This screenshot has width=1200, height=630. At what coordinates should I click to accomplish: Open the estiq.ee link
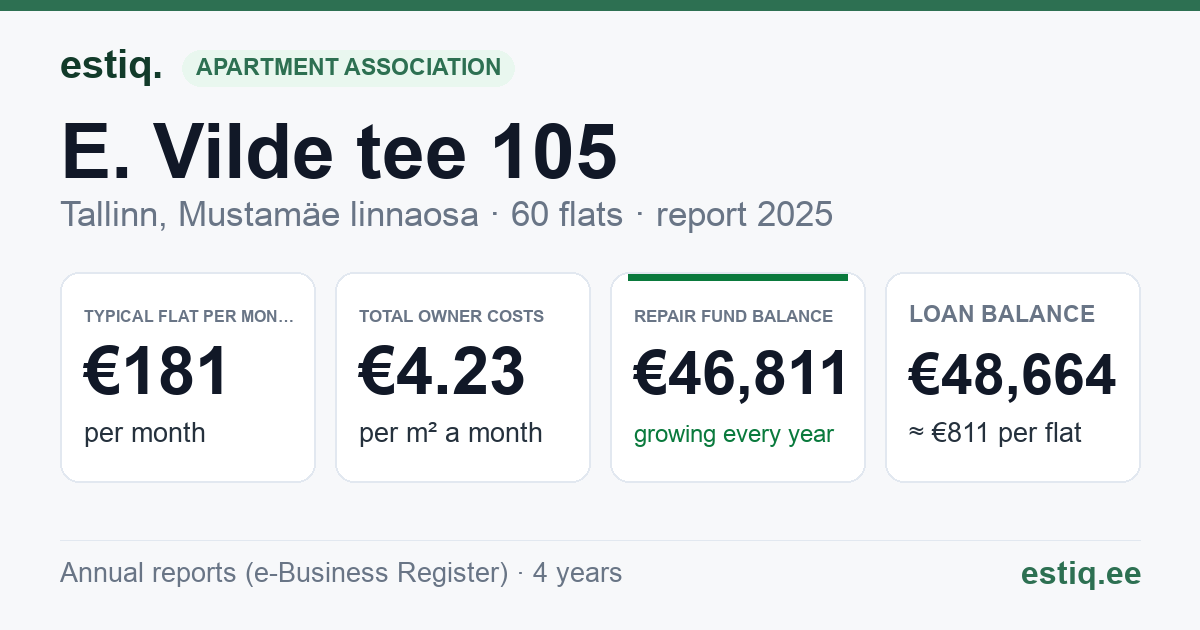tap(1081, 573)
